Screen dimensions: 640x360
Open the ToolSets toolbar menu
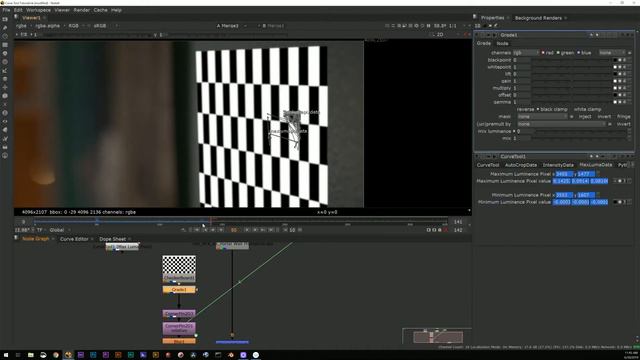[5, 138]
